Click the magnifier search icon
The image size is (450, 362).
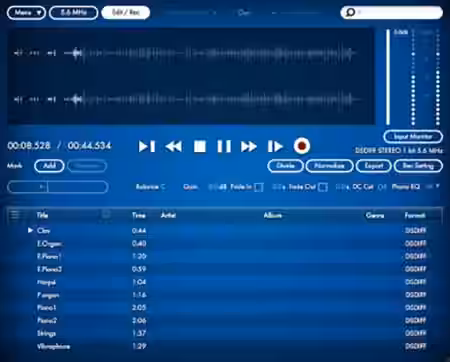(350, 13)
